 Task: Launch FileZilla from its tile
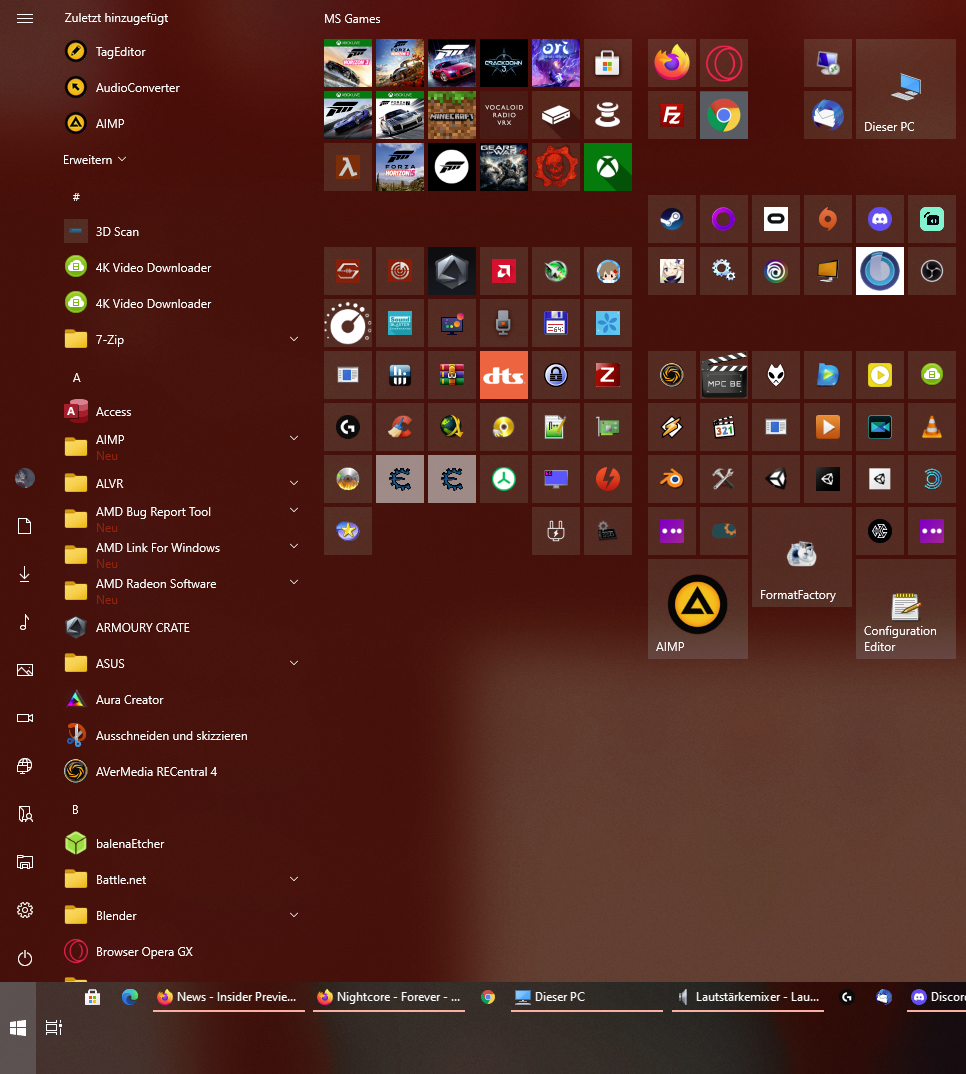(x=671, y=115)
